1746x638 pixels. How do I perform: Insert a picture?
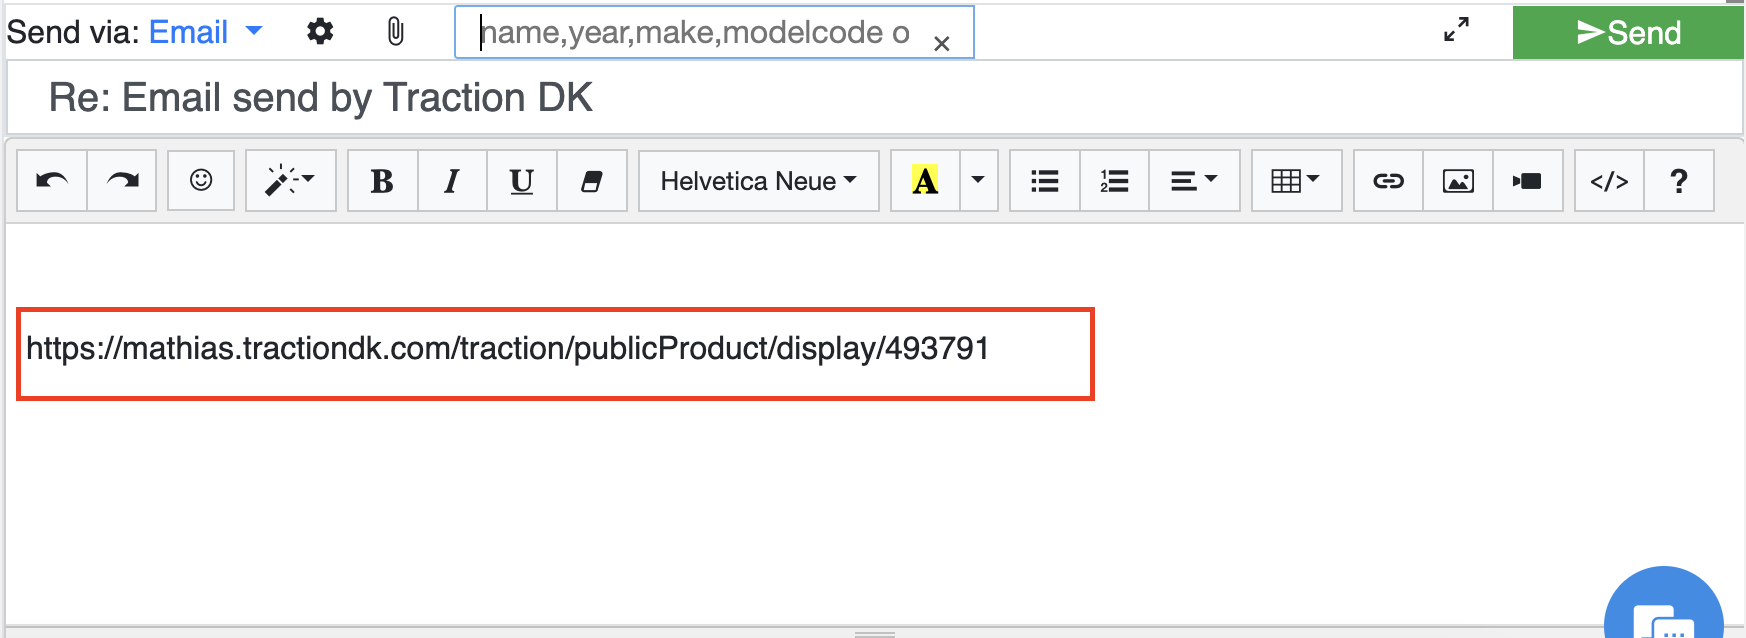[x=1458, y=181]
